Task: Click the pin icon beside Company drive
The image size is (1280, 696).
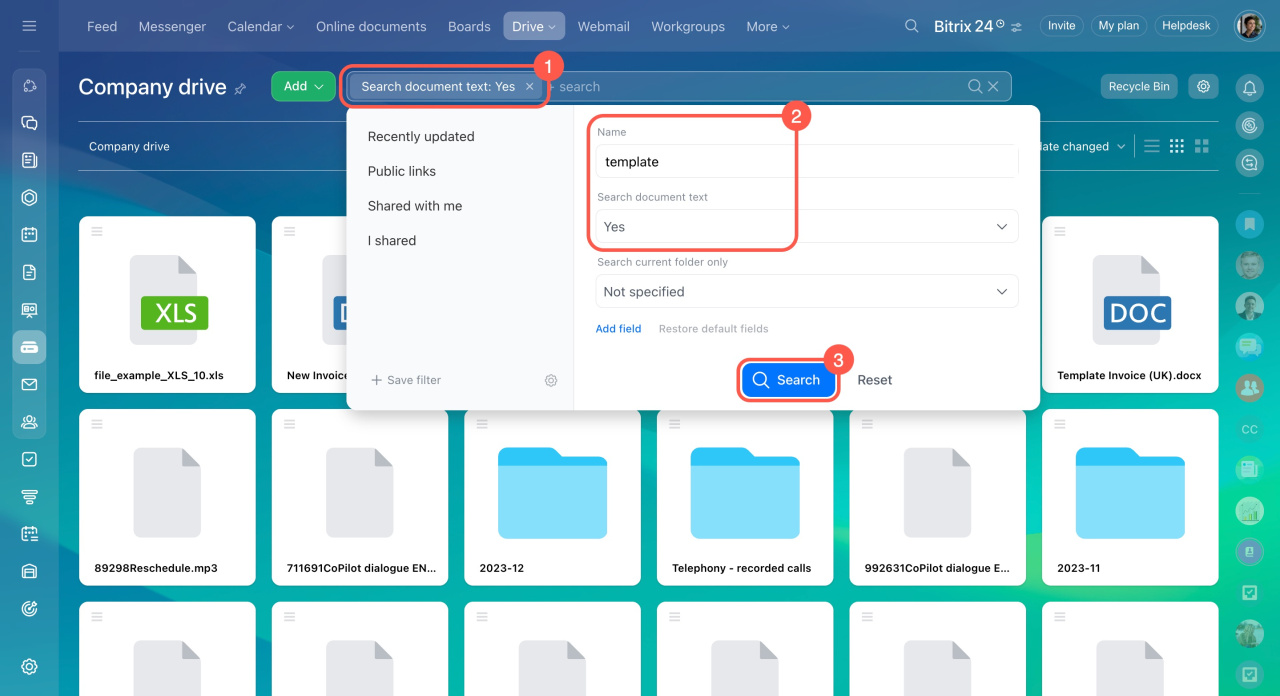Action: pyautogui.click(x=240, y=89)
